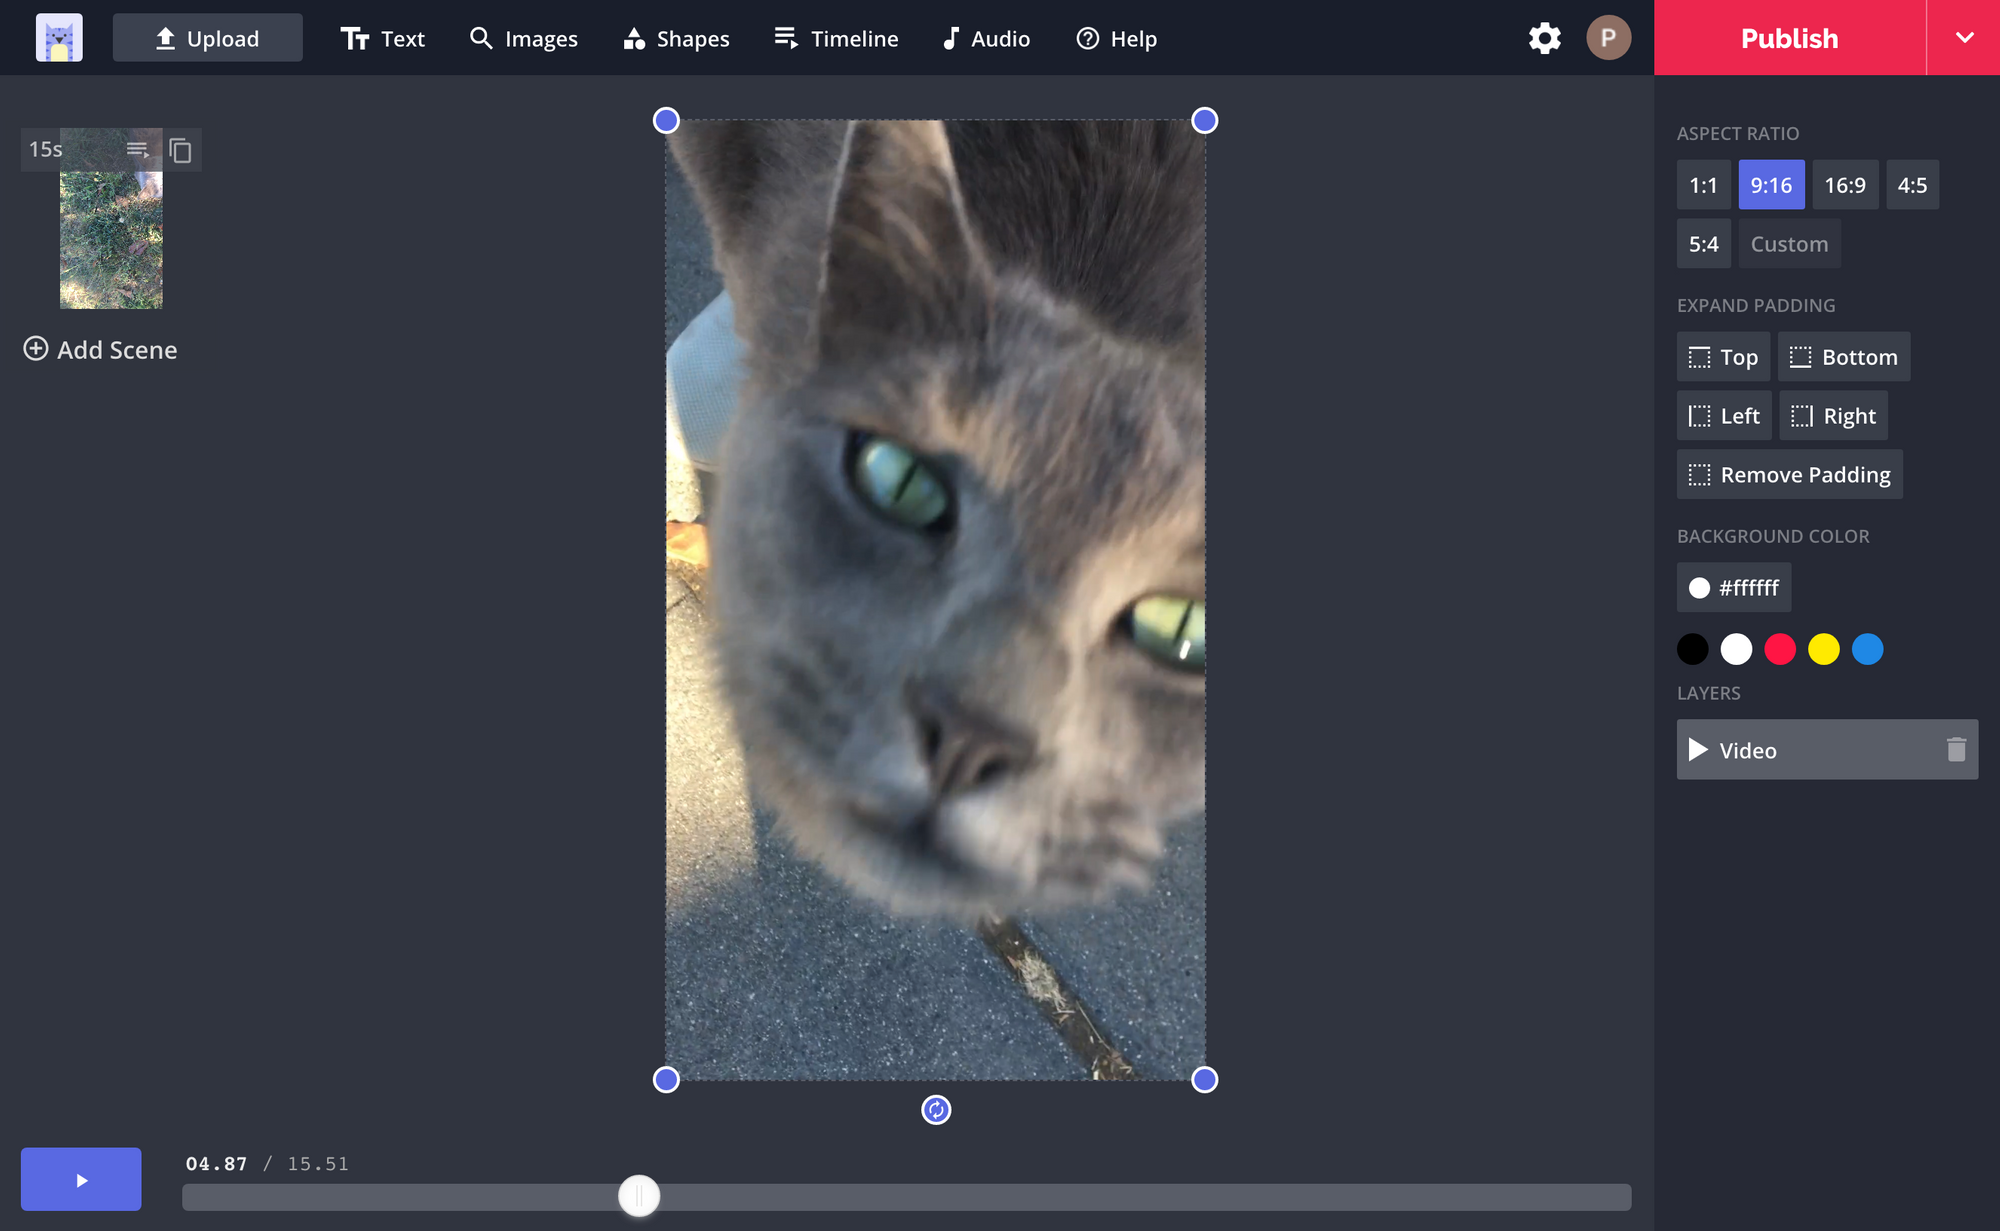The width and height of the screenshot is (2000, 1231).
Task: Open the Shapes menu
Action: 677,39
